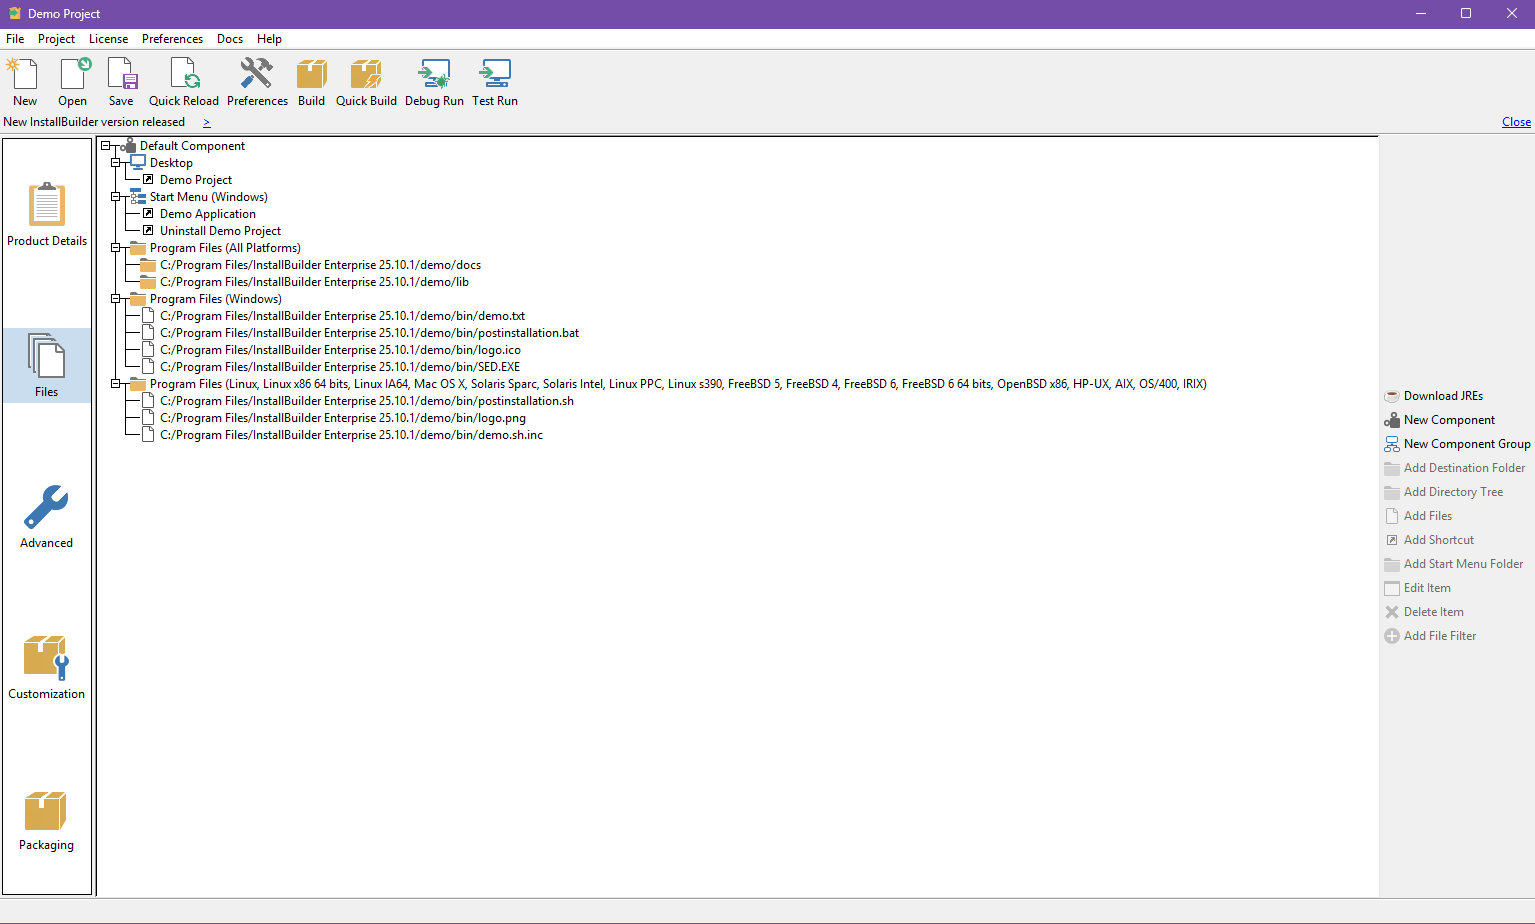1535x924 pixels.
Task: Click the '>' link after version released notice
Action: (x=207, y=122)
